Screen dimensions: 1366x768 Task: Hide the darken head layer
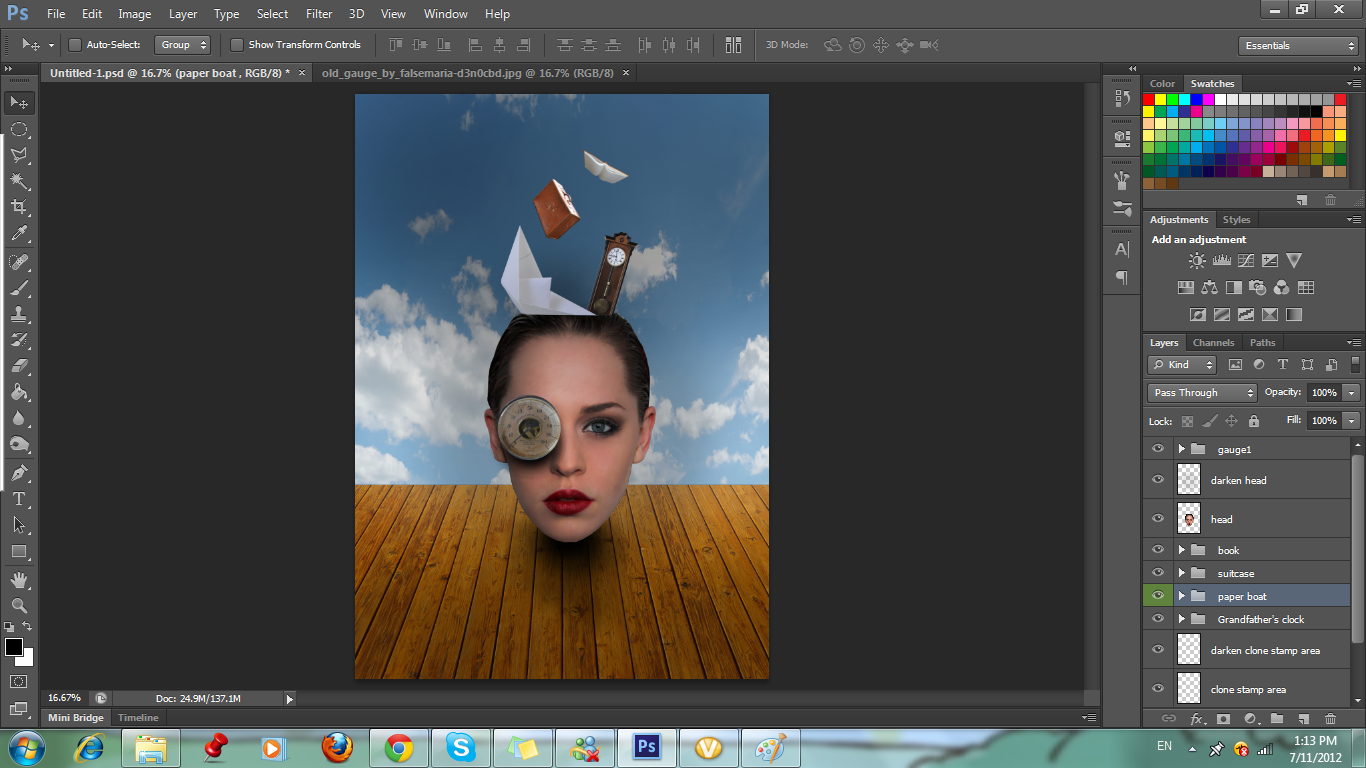point(1158,480)
